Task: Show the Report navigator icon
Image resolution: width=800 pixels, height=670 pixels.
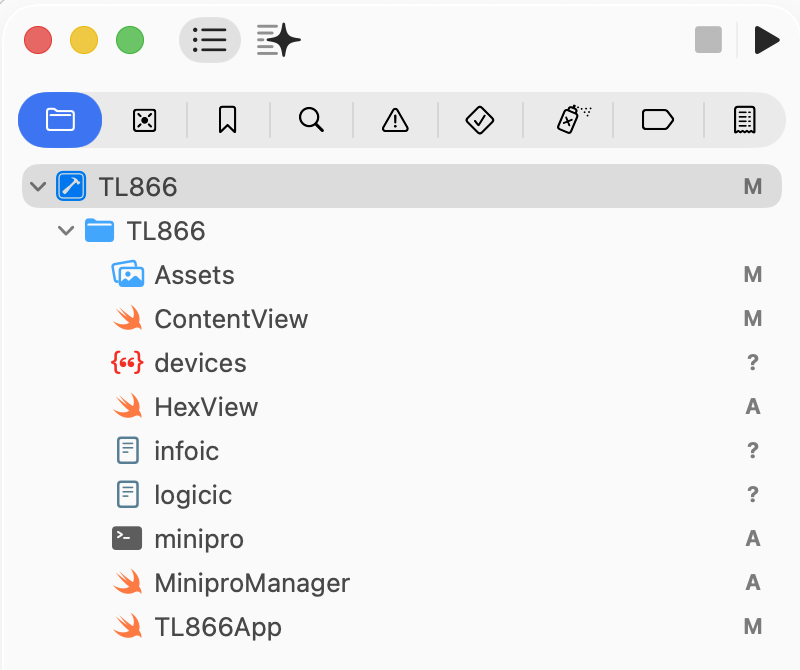Action: coord(743,120)
